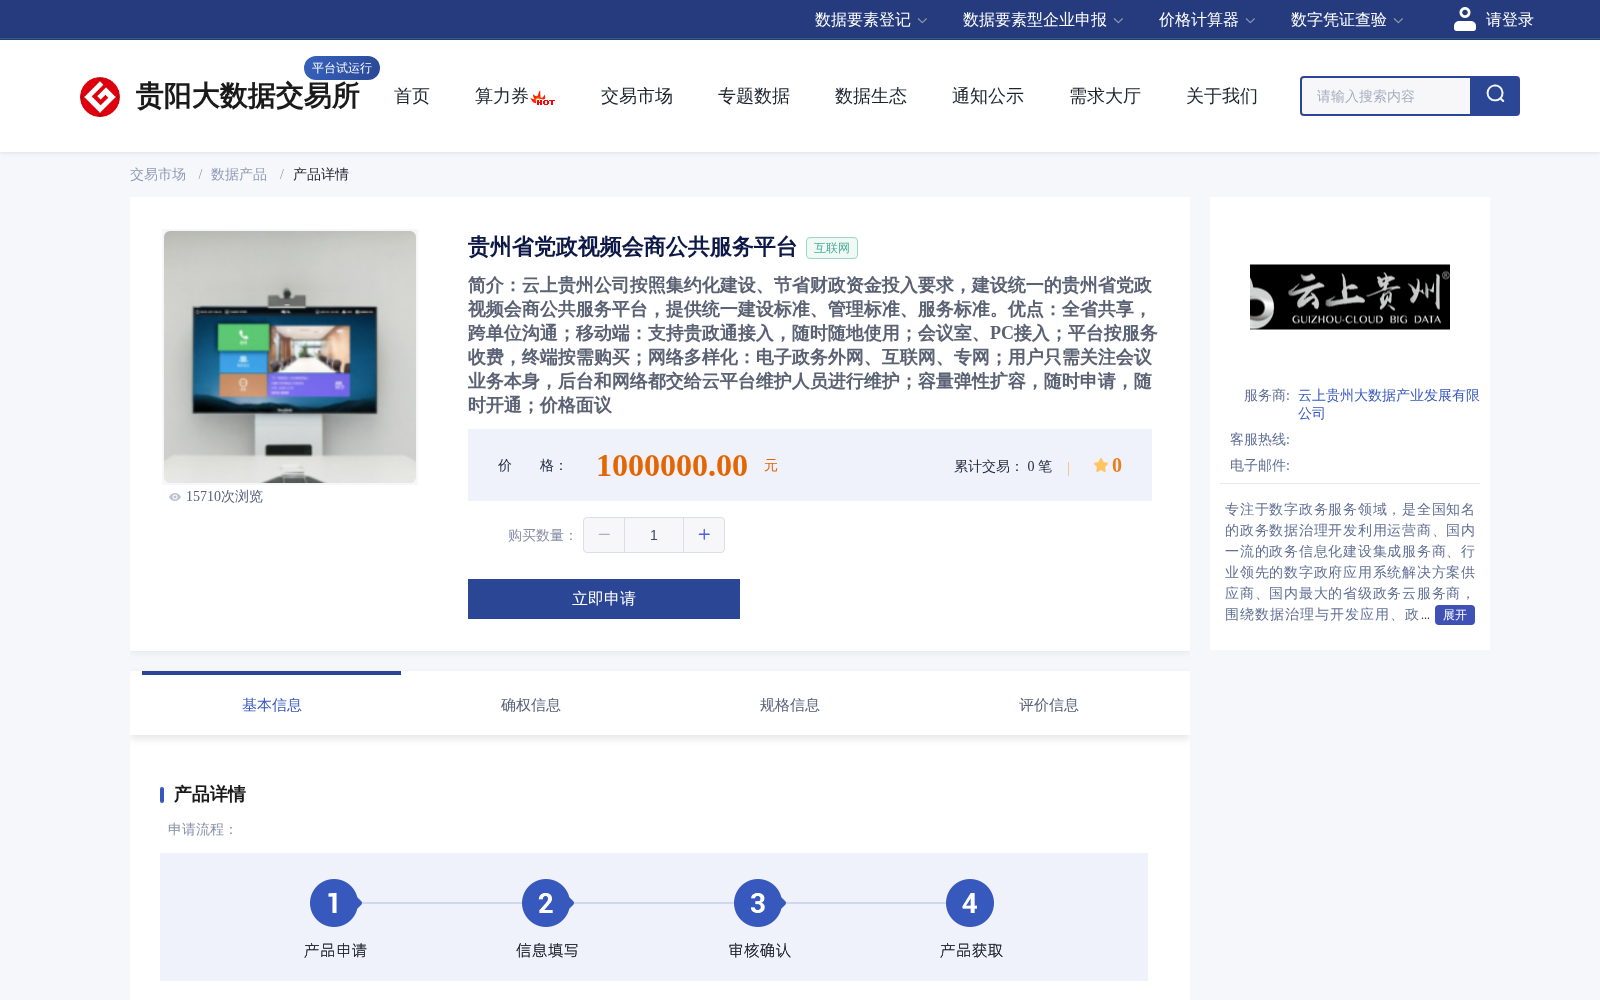Click the product video conference thumbnail
1600x1000 pixels.
coord(290,357)
